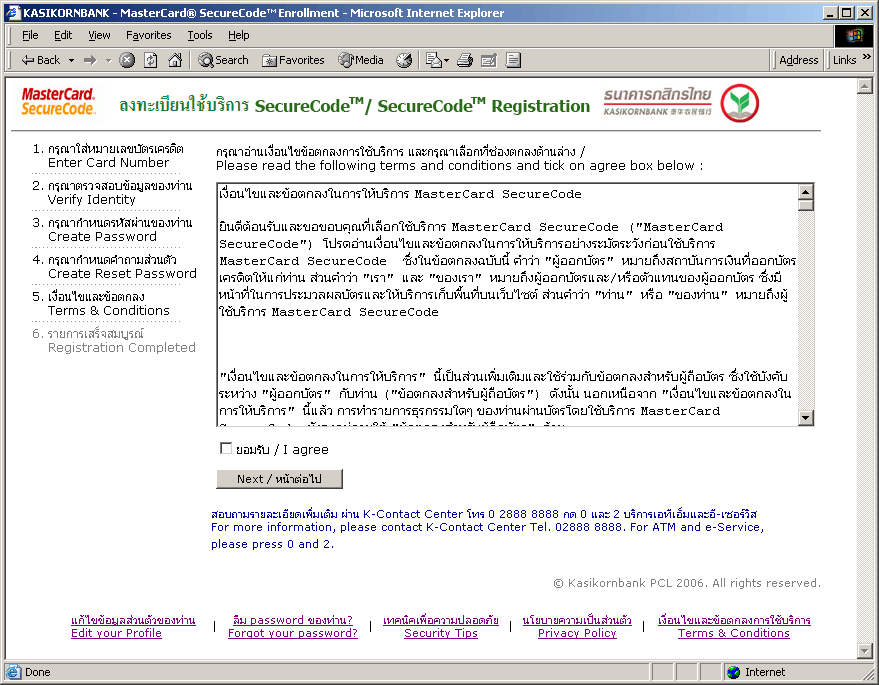Click the Done page icon in status bar
This screenshot has width=879, height=685.
pos(14,672)
